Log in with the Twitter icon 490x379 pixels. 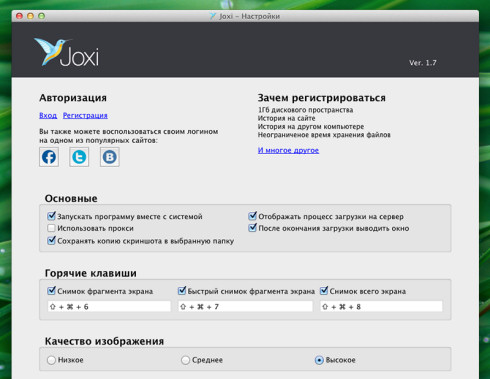79,157
